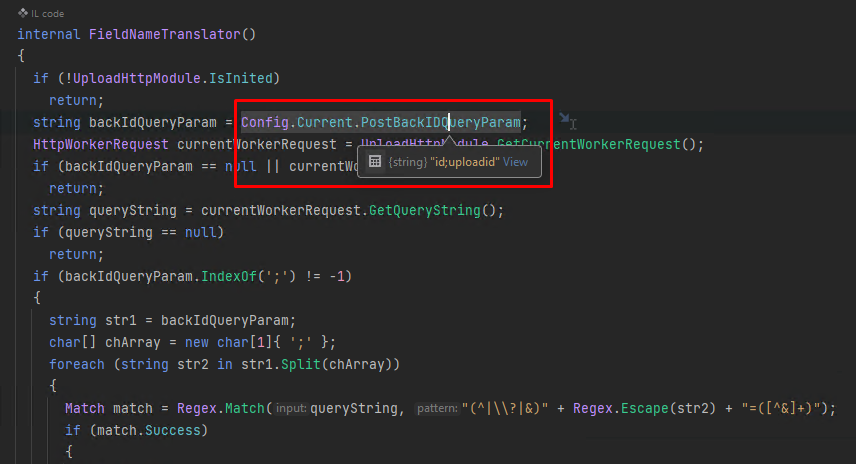Open the View link in the value tooltip

click(515, 162)
